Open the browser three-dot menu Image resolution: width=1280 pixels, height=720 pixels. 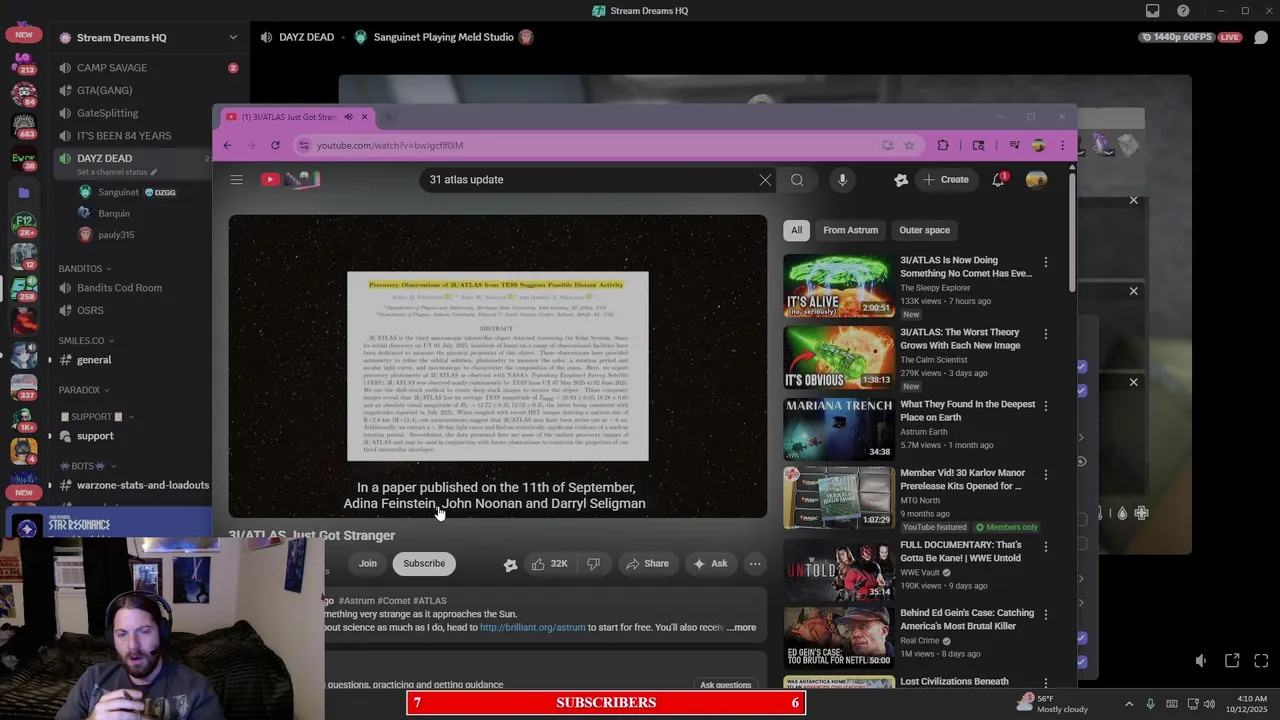click(1062, 145)
